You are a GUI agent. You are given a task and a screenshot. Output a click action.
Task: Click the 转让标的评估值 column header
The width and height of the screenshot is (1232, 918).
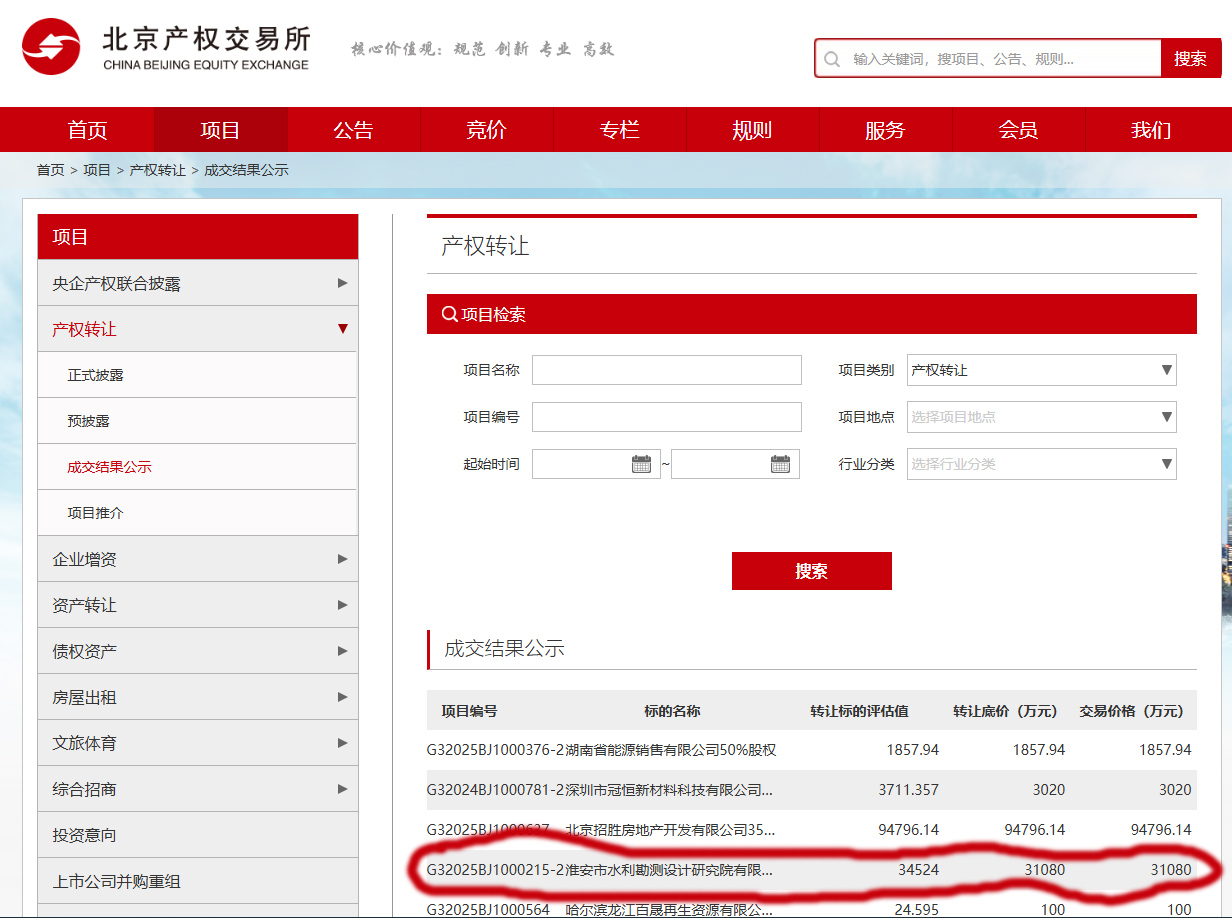(859, 711)
